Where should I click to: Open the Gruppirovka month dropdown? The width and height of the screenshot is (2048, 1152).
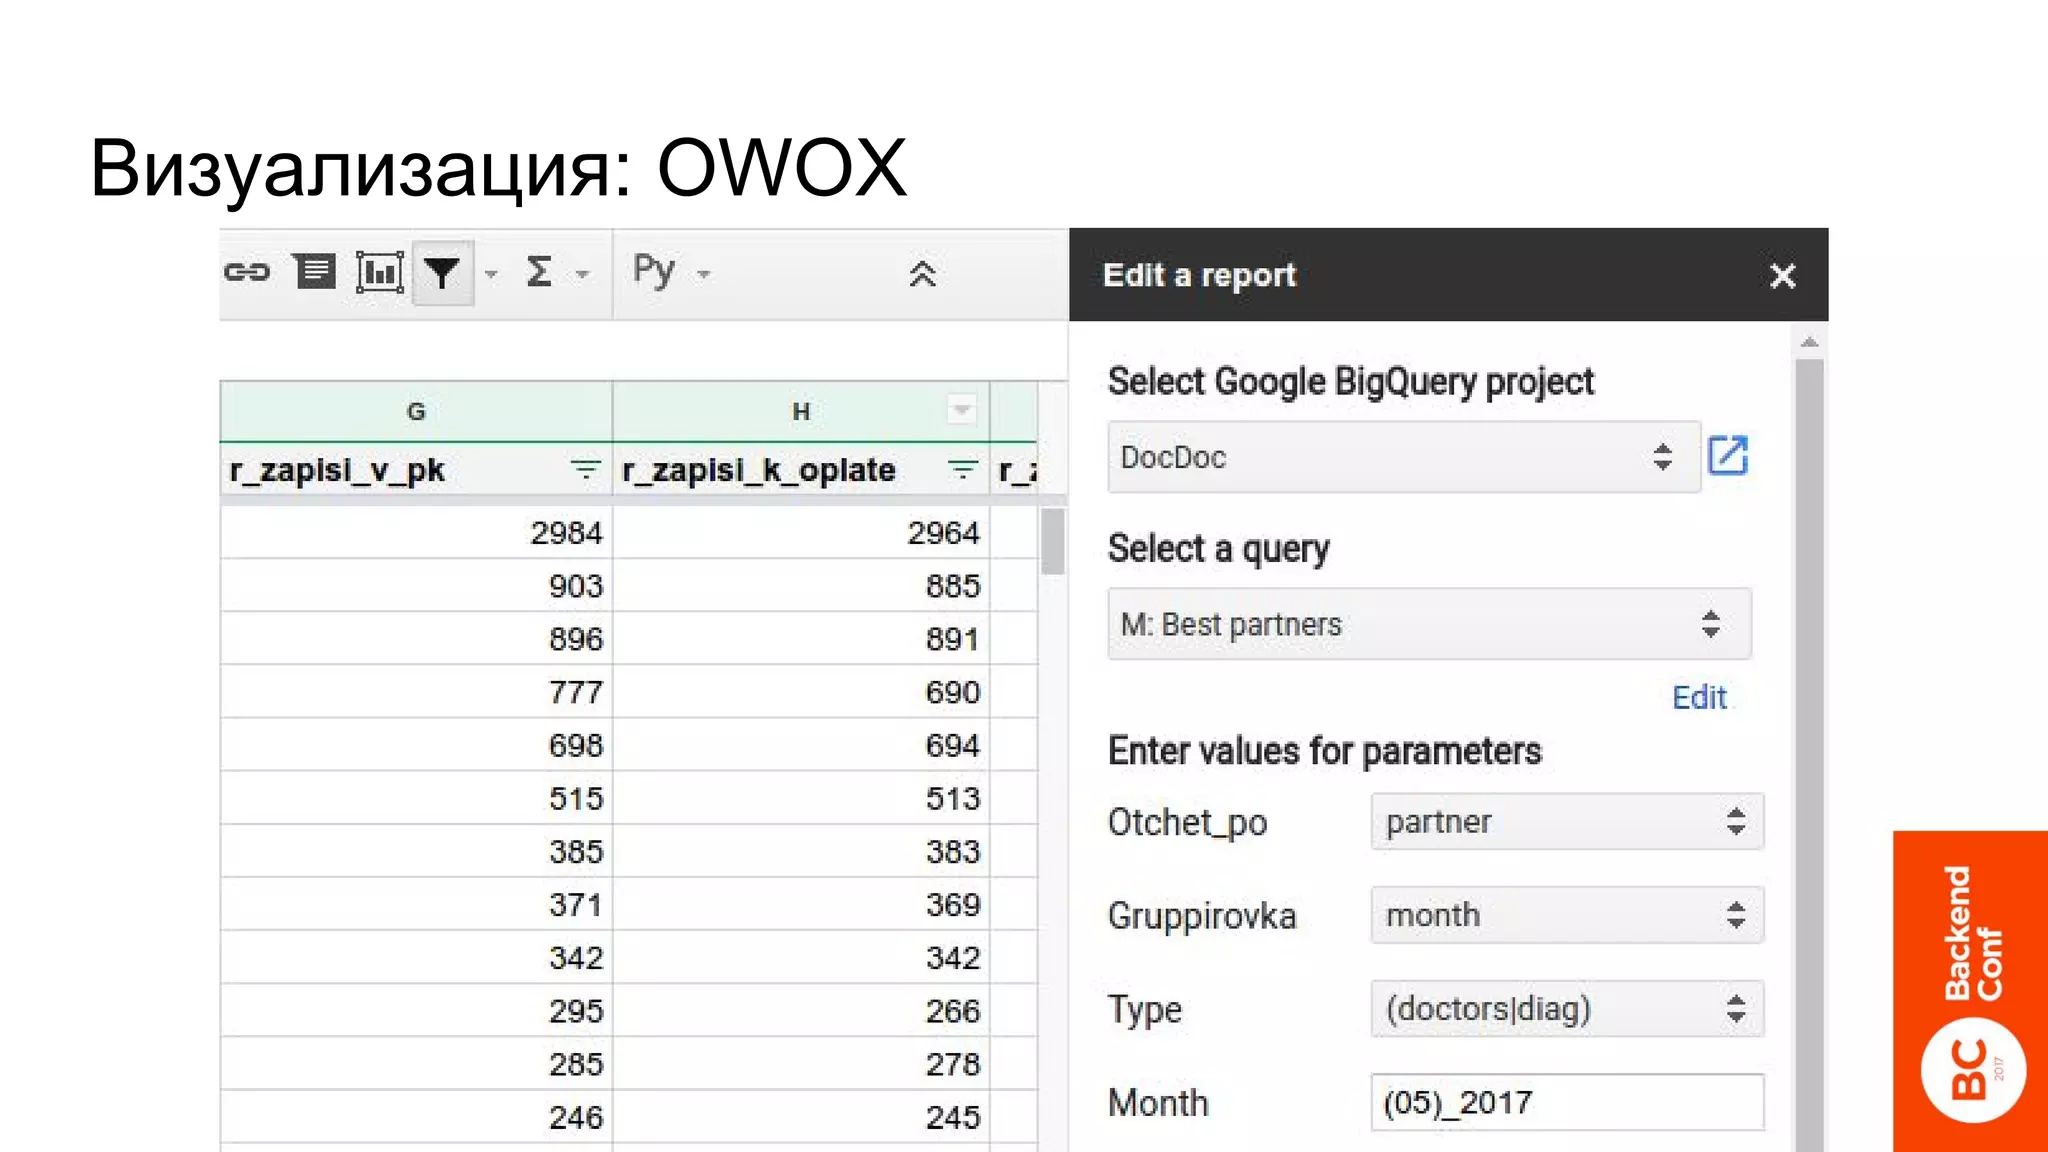point(1567,915)
